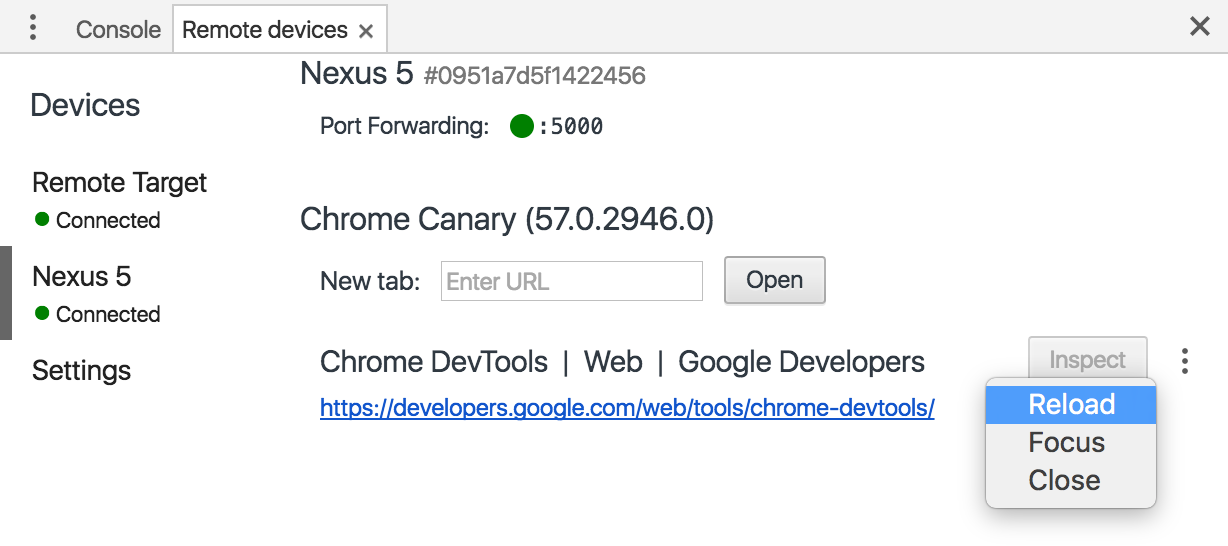The width and height of the screenshot is (1228, 546).
Task: Select the Remote devices tab
Action: 265,30
